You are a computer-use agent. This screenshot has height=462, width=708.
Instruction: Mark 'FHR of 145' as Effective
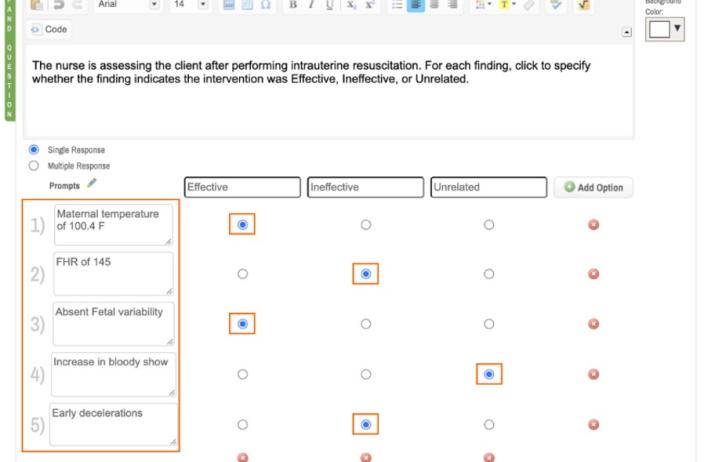(242, 274)
